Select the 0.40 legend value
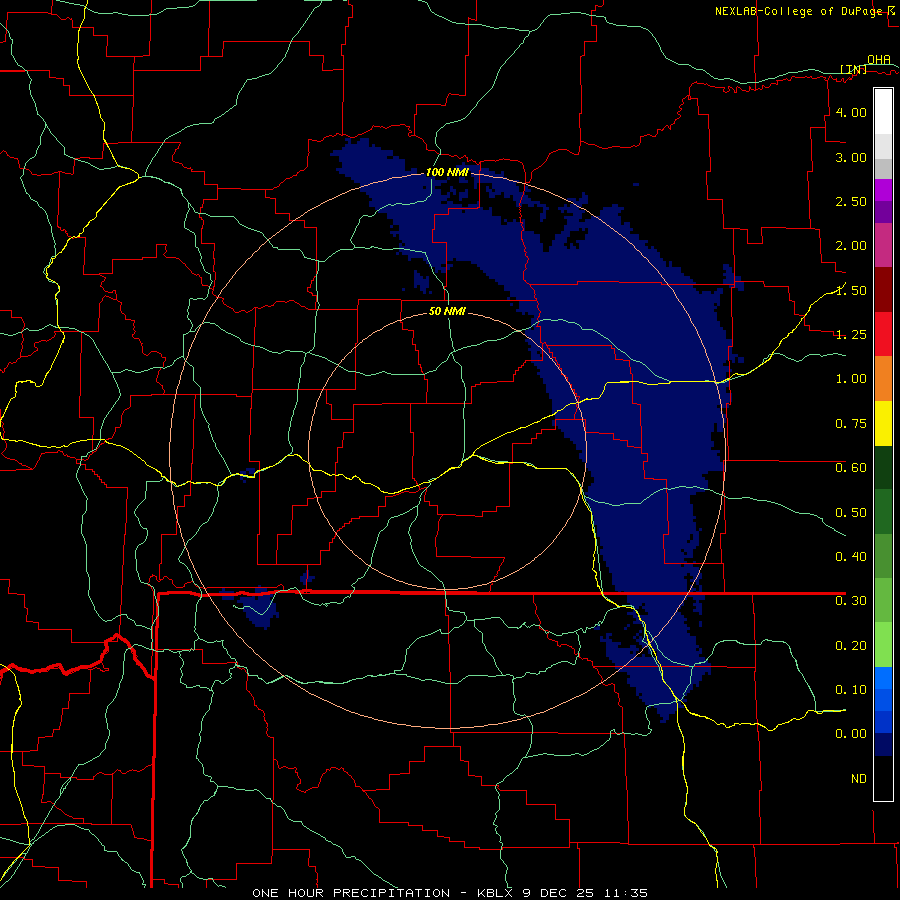The width and height of the screenshot is (900, 900). pyautogui.click(x=851, y=557)
